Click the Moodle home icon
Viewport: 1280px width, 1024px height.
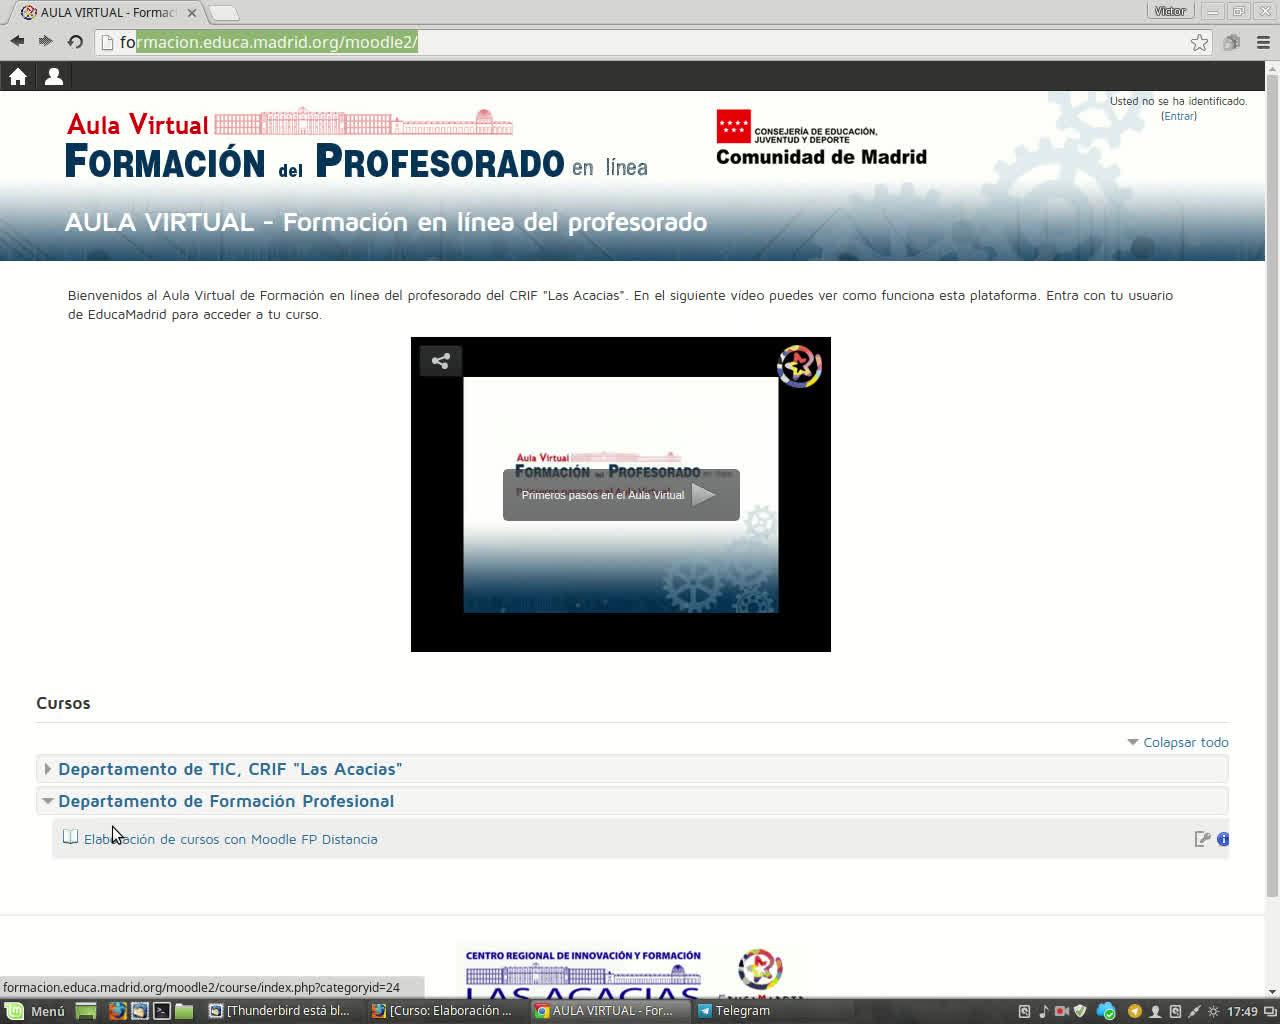pos(18,76)
